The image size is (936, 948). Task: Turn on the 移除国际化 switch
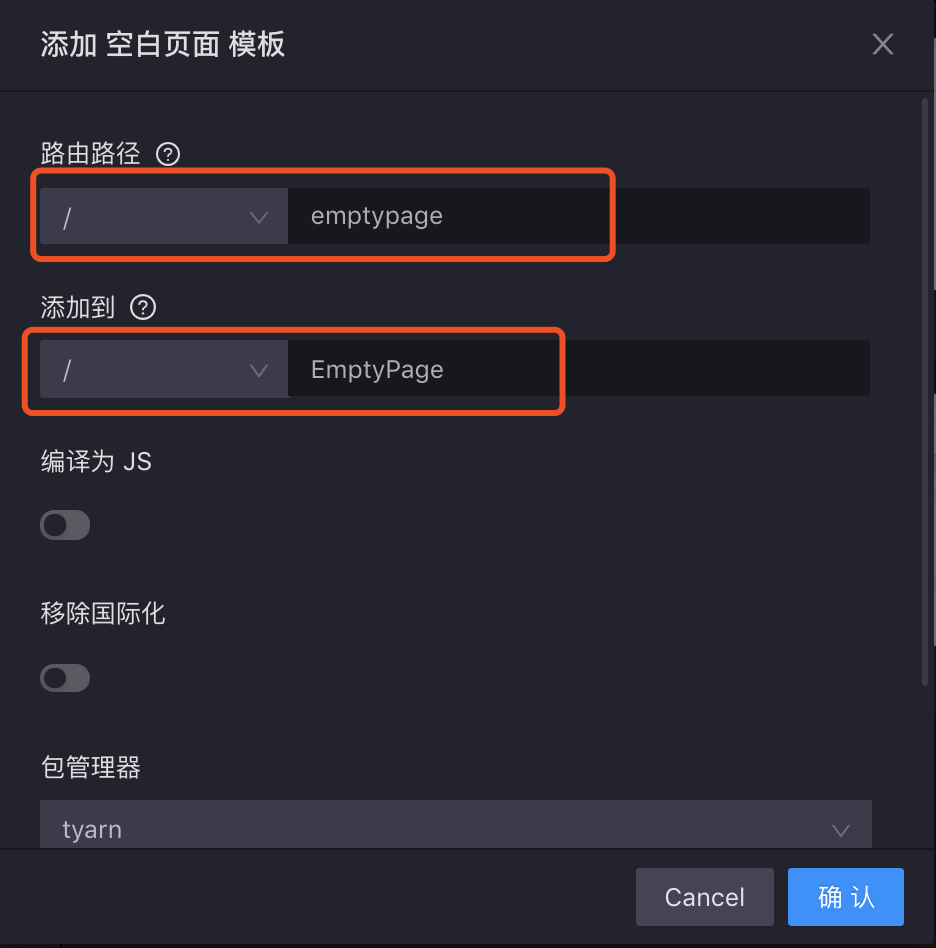(64, 678)
